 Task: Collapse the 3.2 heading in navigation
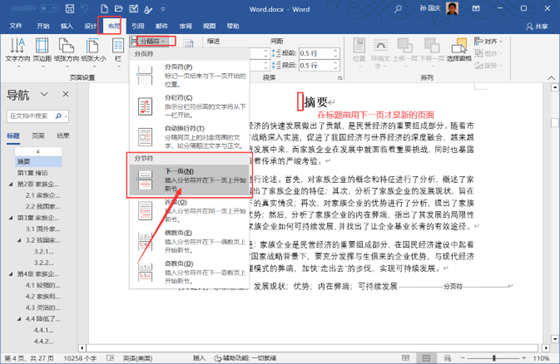click(19, 240)
